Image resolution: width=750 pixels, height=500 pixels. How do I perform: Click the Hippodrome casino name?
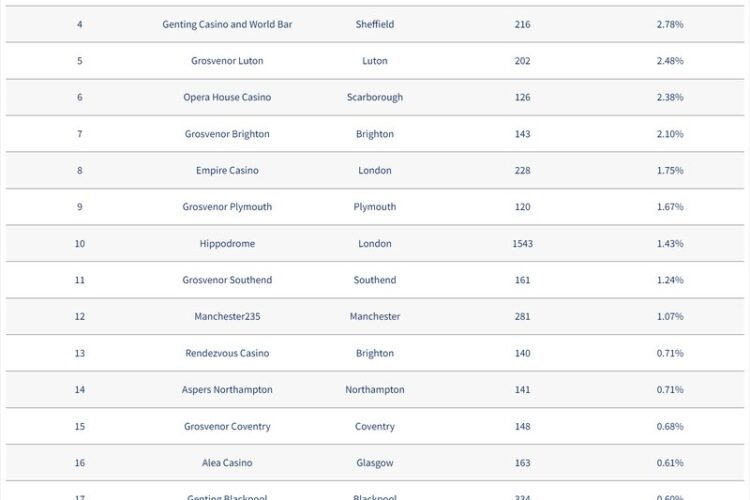(x=227, y=244)
